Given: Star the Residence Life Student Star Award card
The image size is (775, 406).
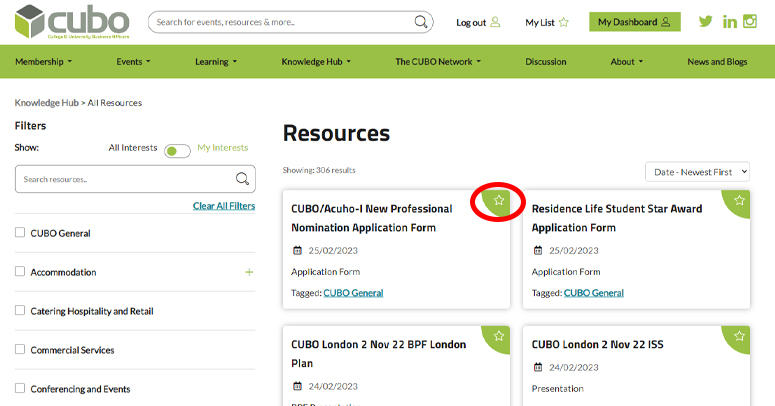Looking at the screenshot, I should point(739,200).
